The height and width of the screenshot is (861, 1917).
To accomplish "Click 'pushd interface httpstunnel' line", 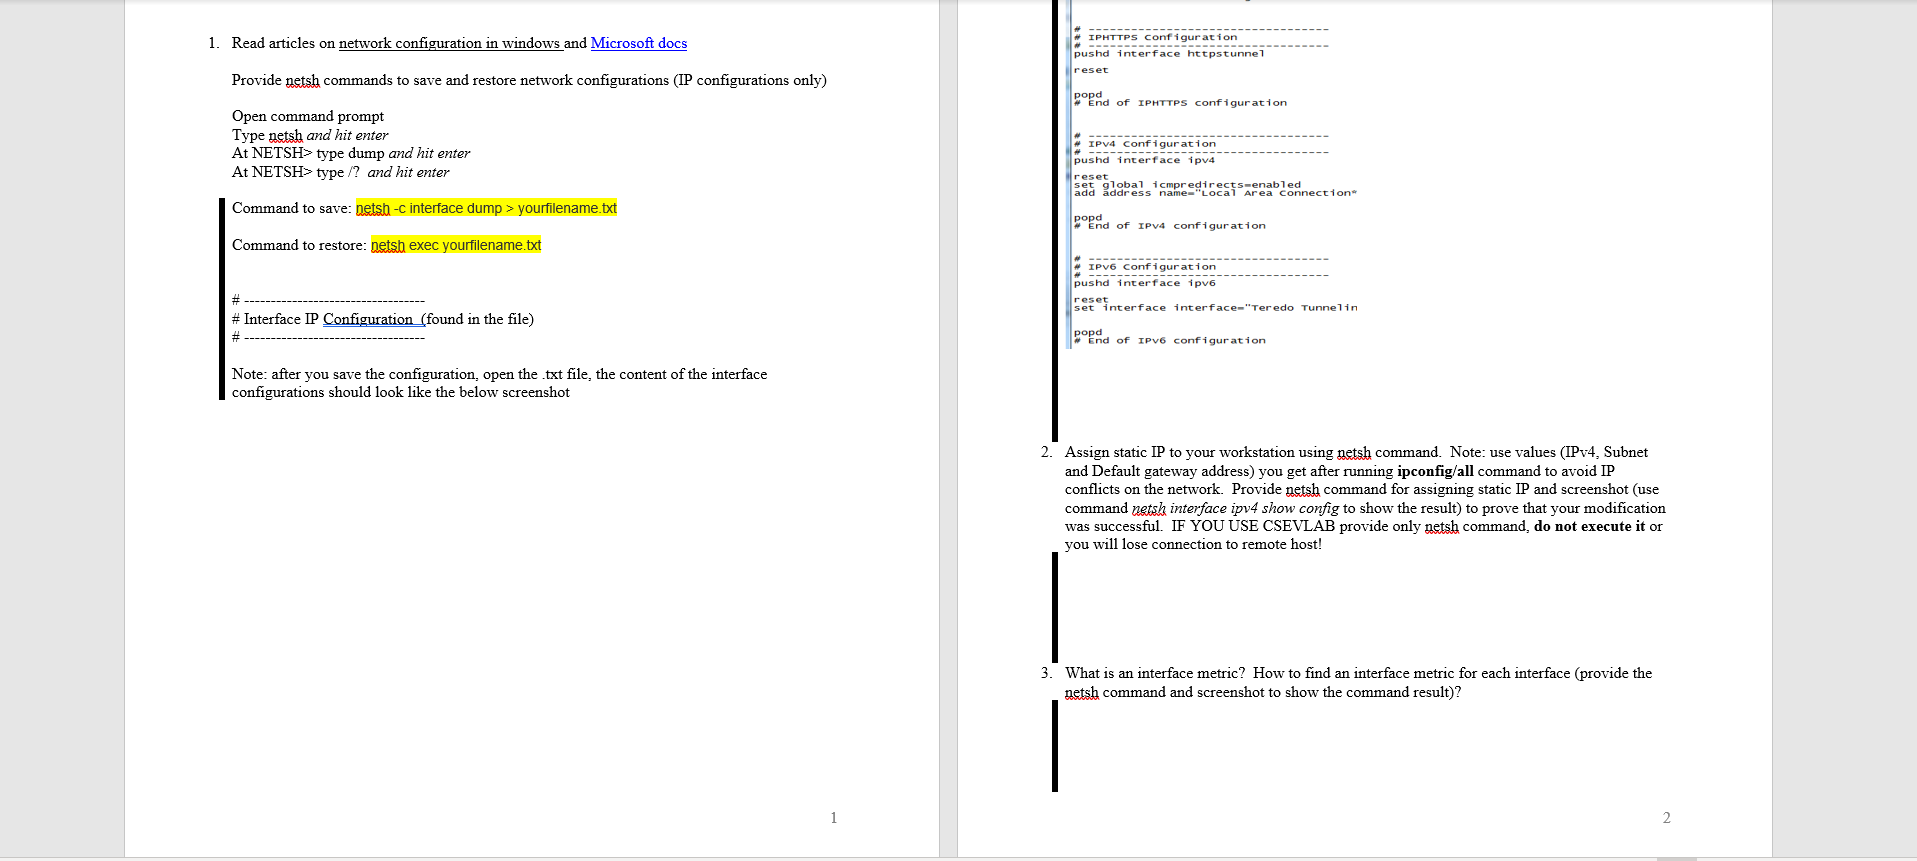I will click(x=1169, y=54).
